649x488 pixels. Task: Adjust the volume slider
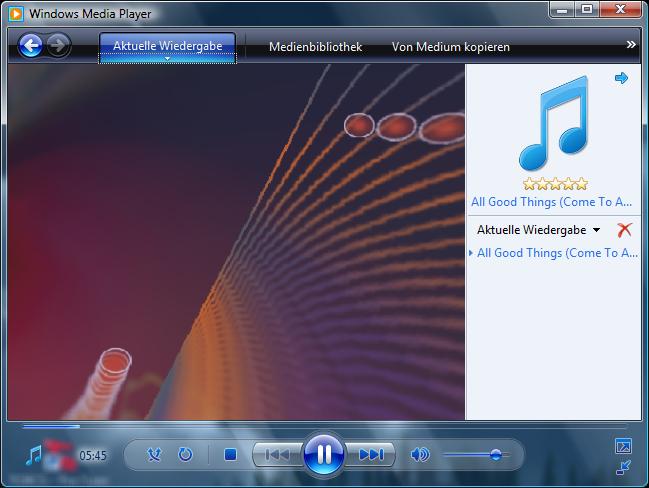pyautogui.click(x=494, y=455)
